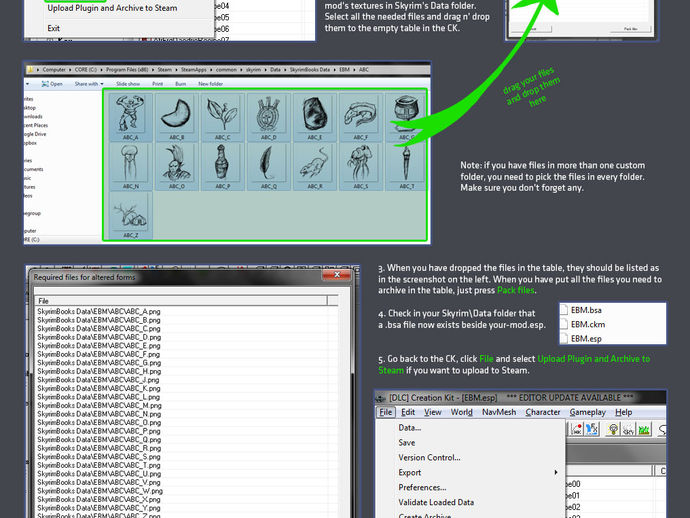Open the Help menu in Creation Kit

tap(623, 412)
